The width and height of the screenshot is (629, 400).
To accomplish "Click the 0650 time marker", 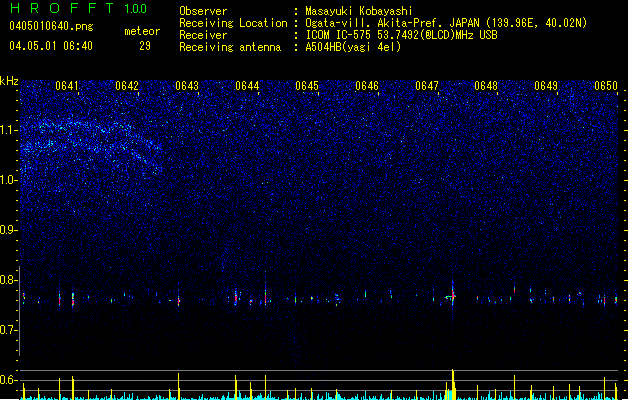I will [x=606, y=86].
